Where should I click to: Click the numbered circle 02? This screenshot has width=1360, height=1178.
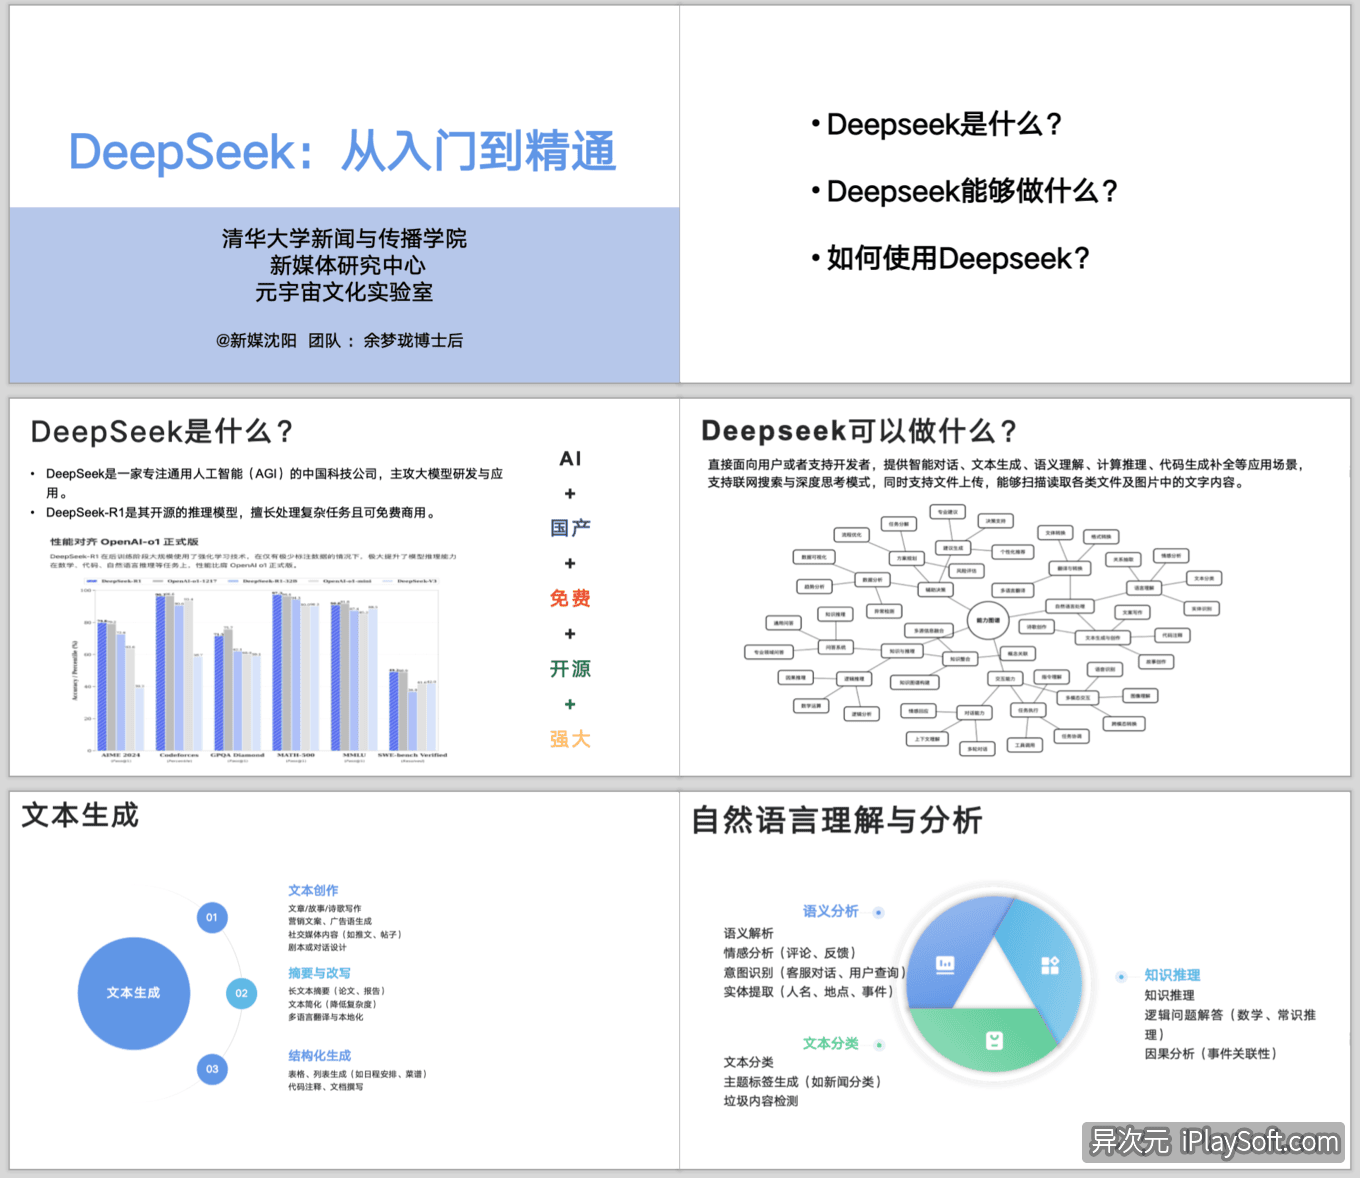pos(240,993)
